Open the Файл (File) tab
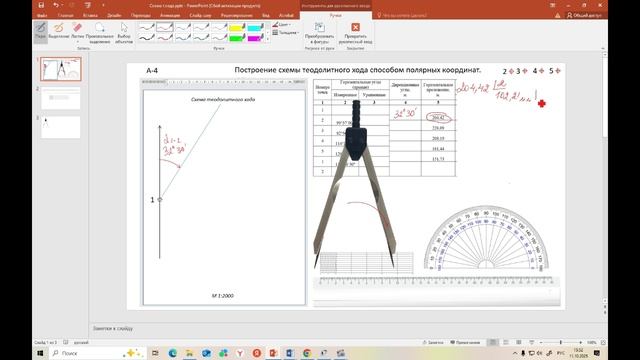 coord(42,16)
